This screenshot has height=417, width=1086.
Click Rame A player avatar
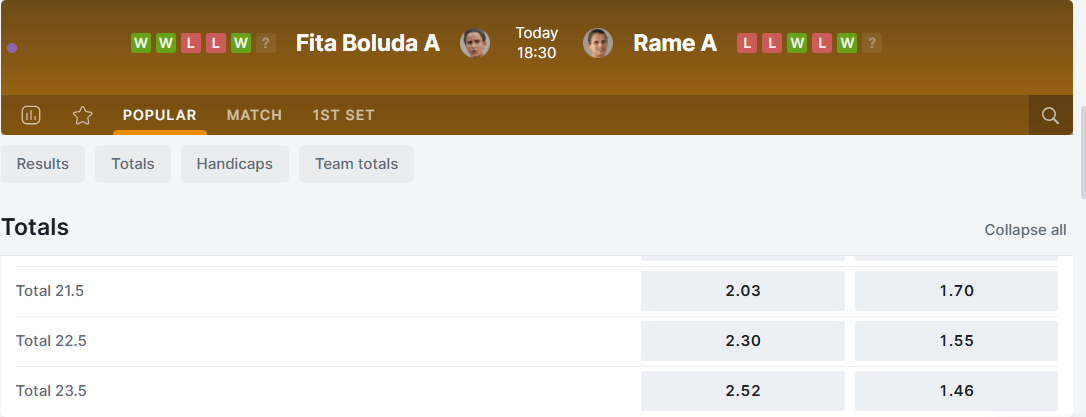598,43
